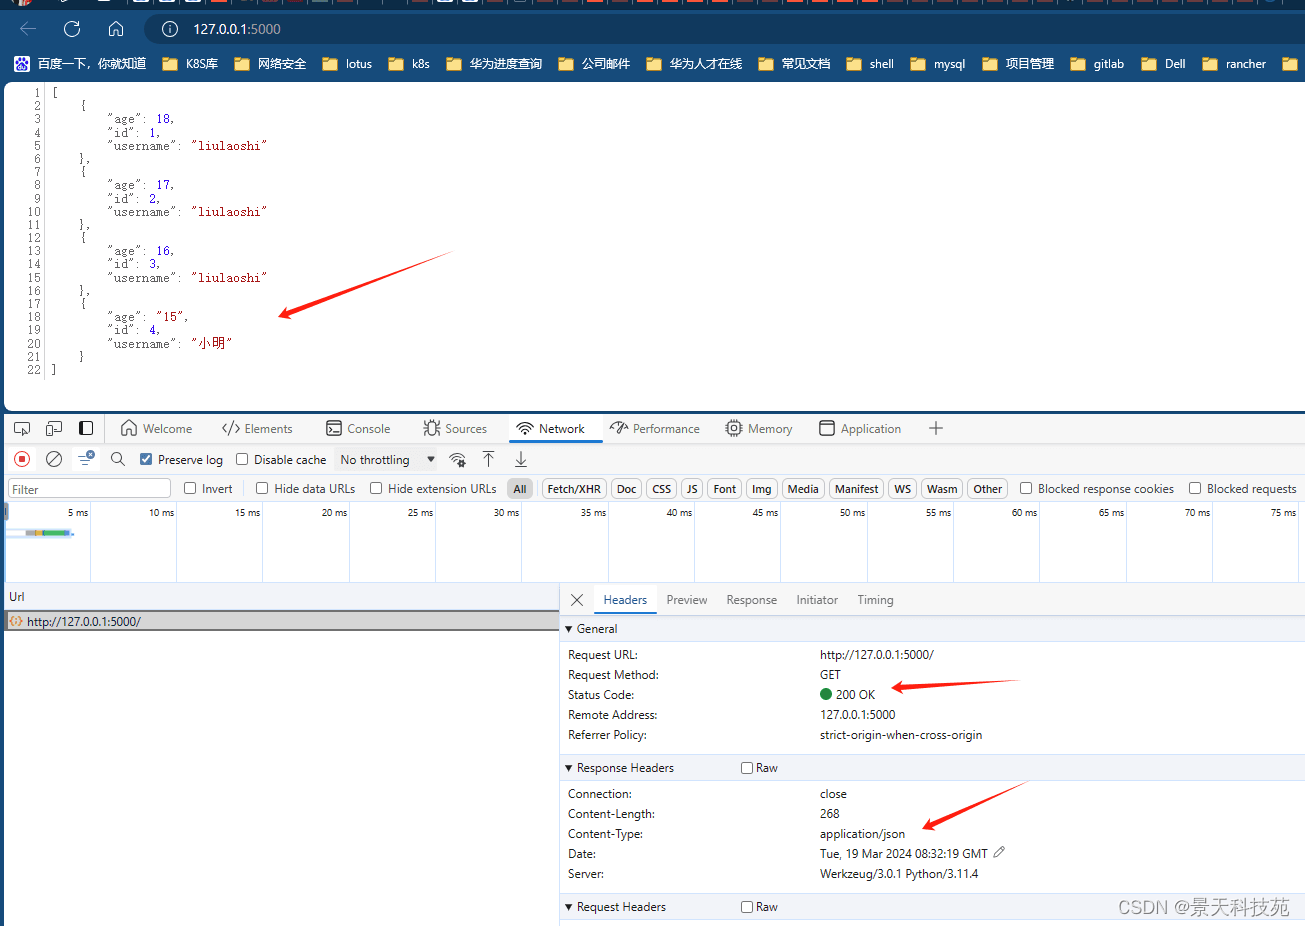Switch to Response tab of request
Image resolution: width=1305 pixels, height=926 pixels.
click(752, 600)
